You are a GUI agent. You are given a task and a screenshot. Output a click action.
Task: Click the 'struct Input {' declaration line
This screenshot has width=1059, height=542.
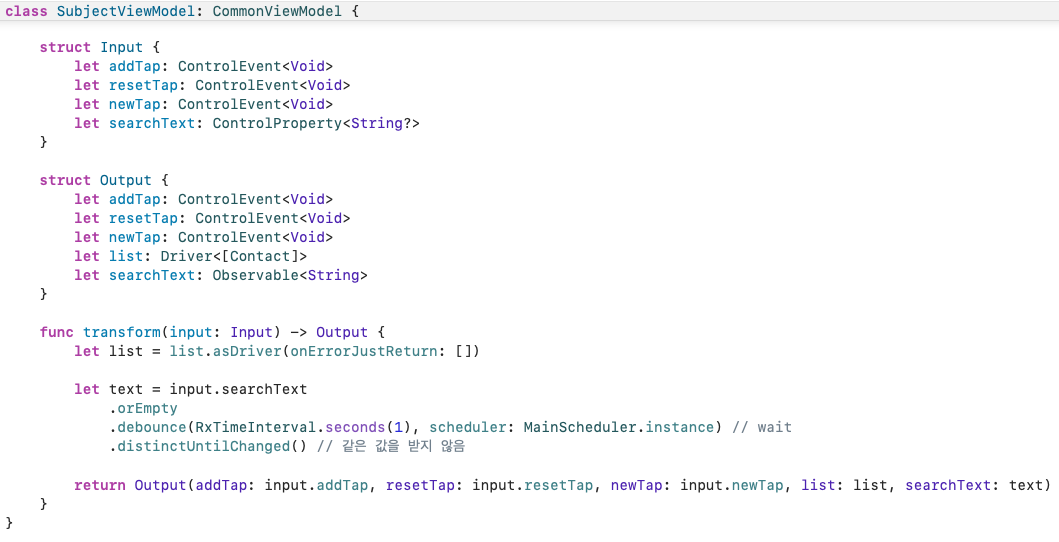pos(100,47)
